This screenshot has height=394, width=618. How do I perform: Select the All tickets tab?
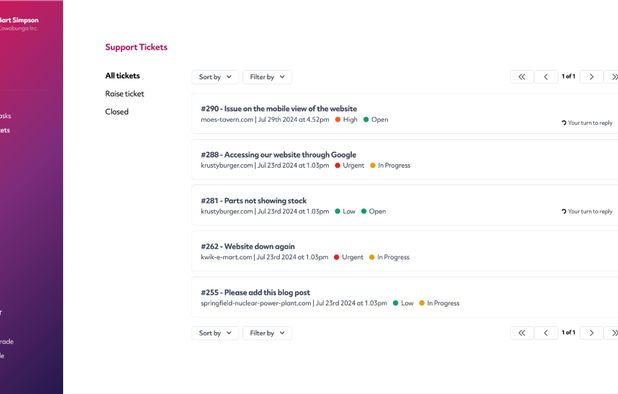pyautogui.click(x=123, y=76)
